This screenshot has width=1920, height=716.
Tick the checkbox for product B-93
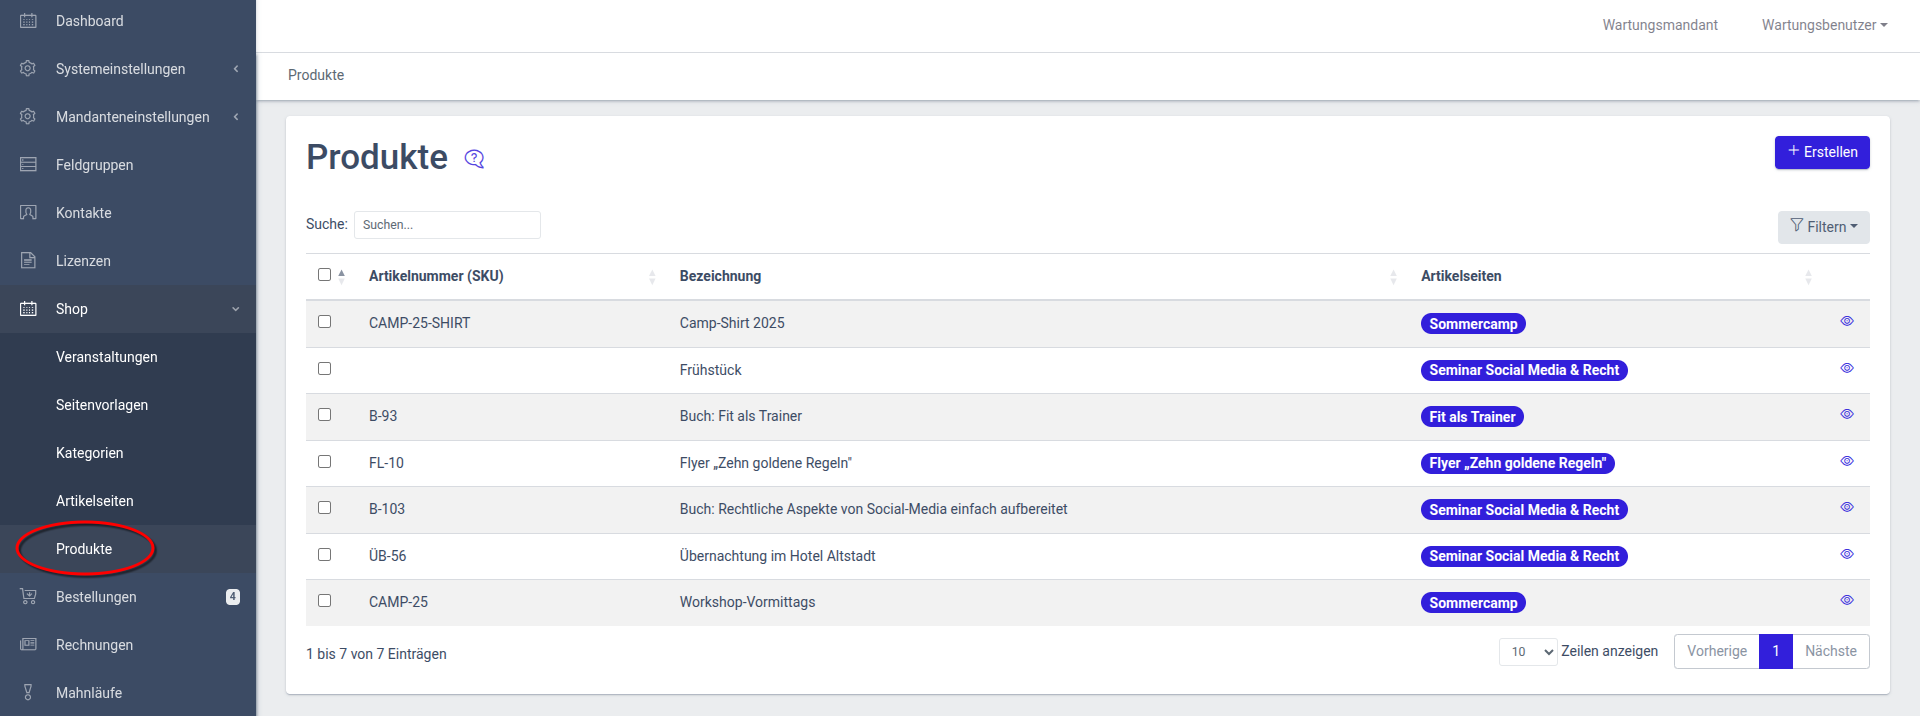pos(324,415)
